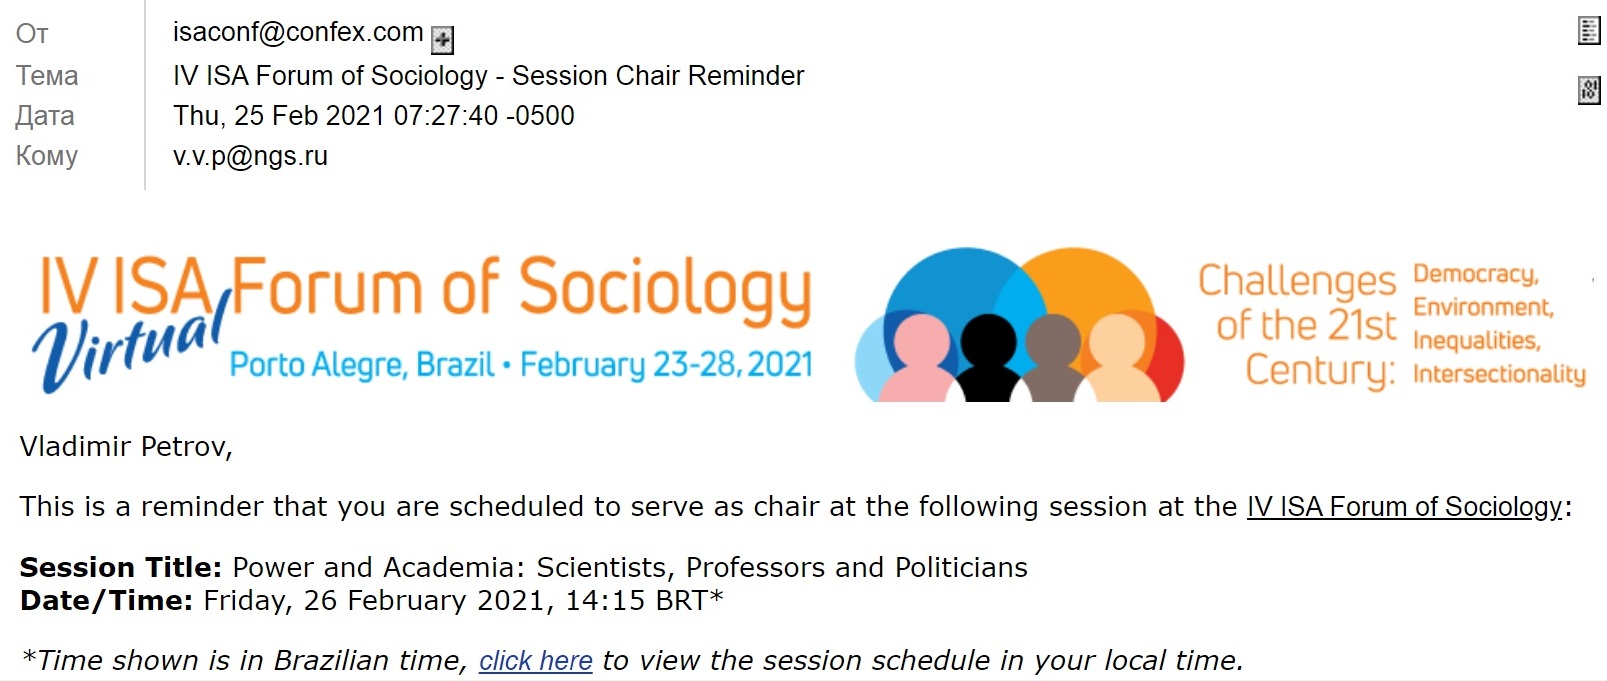The image size is (1607, 681).
Task: Select the email subject line text
Action: coord(488,76)
